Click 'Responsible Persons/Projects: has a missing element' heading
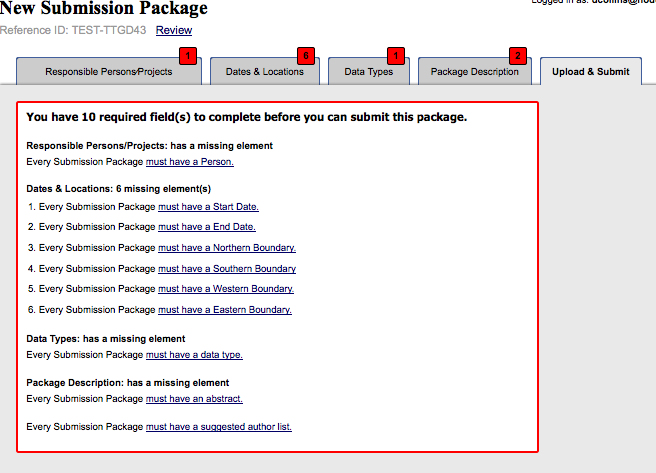The width and height of the screenshot is (656, 473). (149, 146)
